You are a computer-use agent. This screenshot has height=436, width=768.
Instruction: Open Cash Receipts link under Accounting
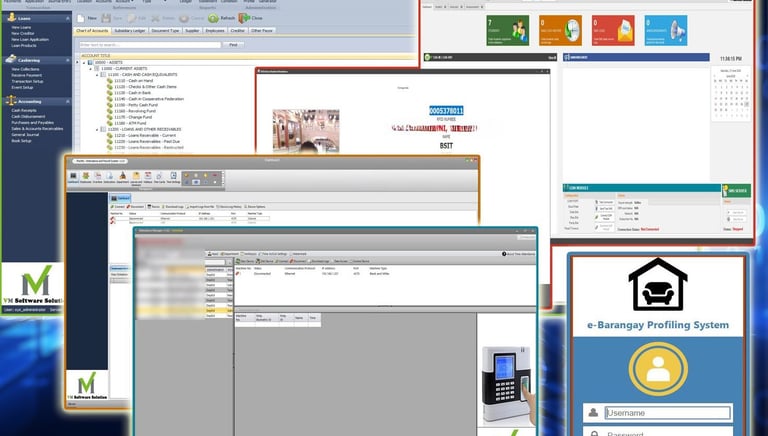point(24,110)
